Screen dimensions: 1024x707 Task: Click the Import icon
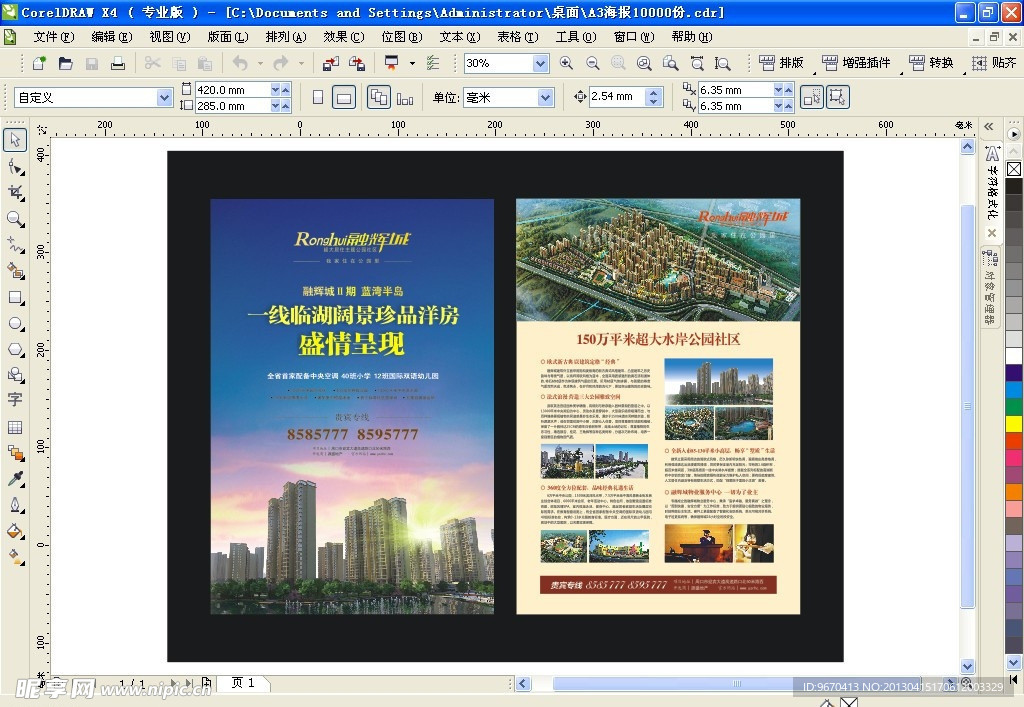pyautogui.click(x=331, y=63)
